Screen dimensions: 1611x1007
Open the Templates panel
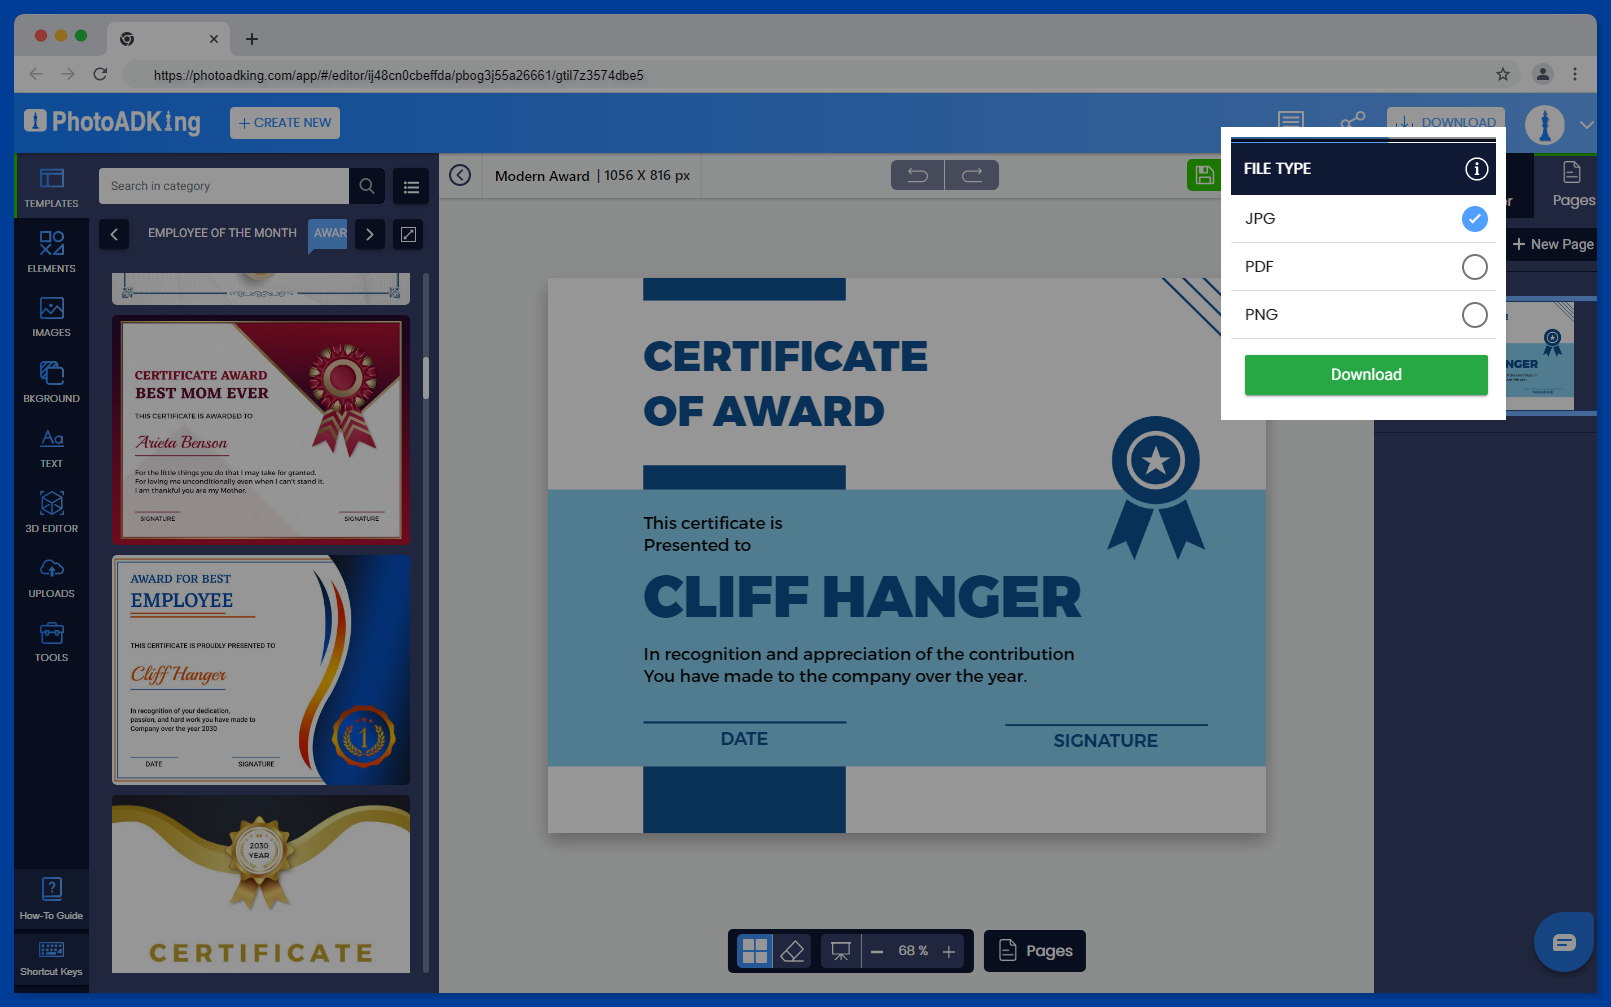(x=51, y=188)
